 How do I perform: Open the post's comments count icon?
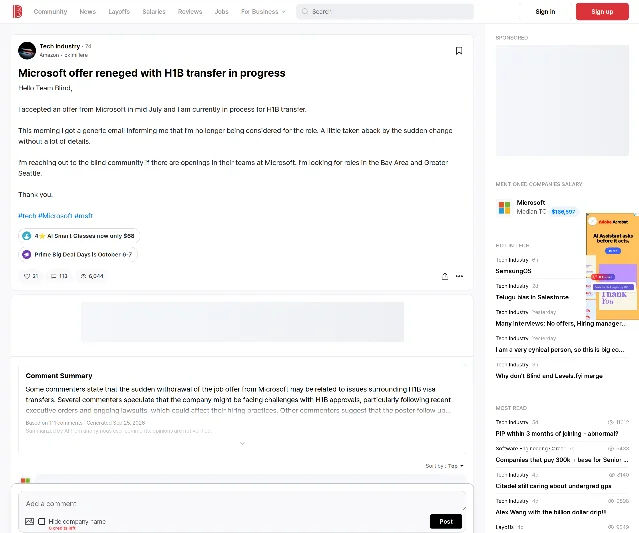53,276
